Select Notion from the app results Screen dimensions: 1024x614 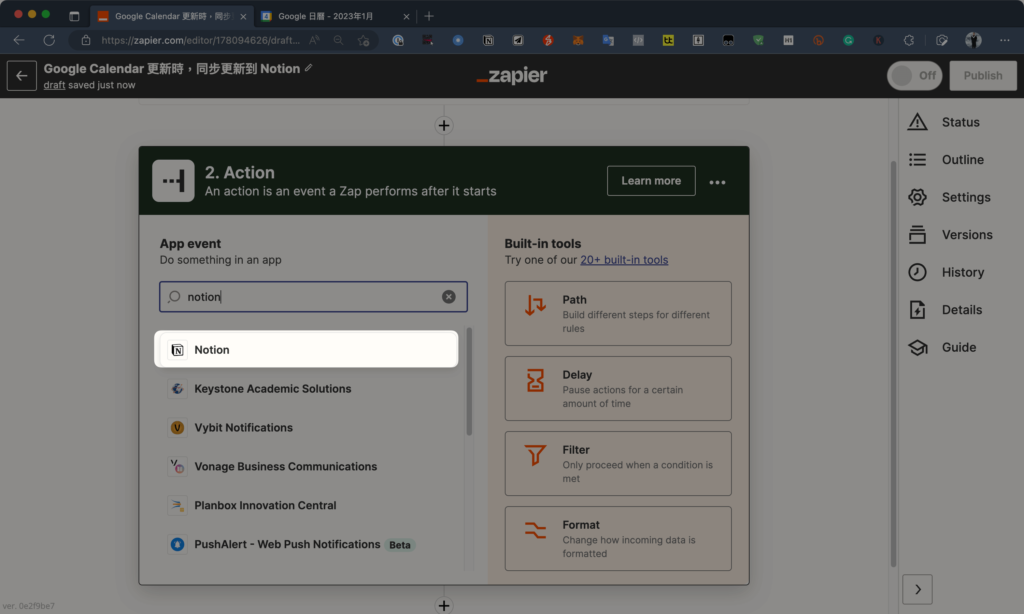click(306, 349)
